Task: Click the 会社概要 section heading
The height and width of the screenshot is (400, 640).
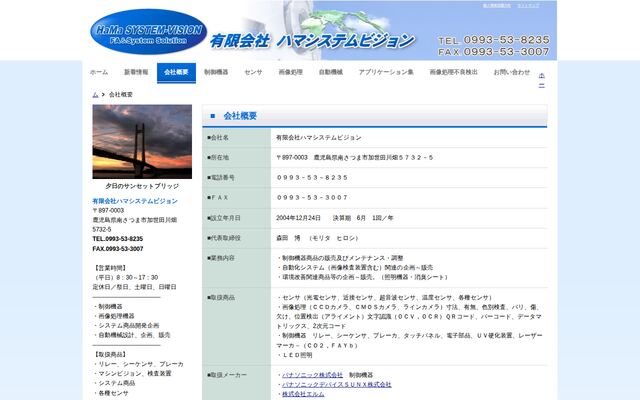Action: point(240,116)
